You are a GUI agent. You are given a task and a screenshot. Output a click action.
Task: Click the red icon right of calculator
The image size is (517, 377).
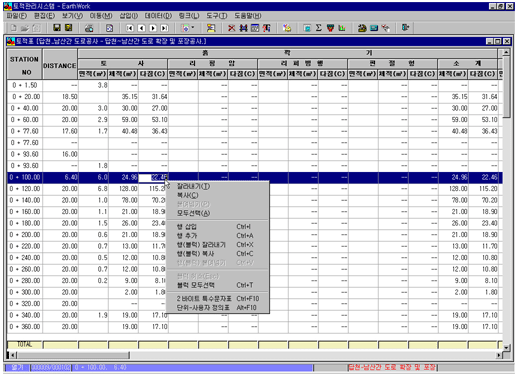266,28
